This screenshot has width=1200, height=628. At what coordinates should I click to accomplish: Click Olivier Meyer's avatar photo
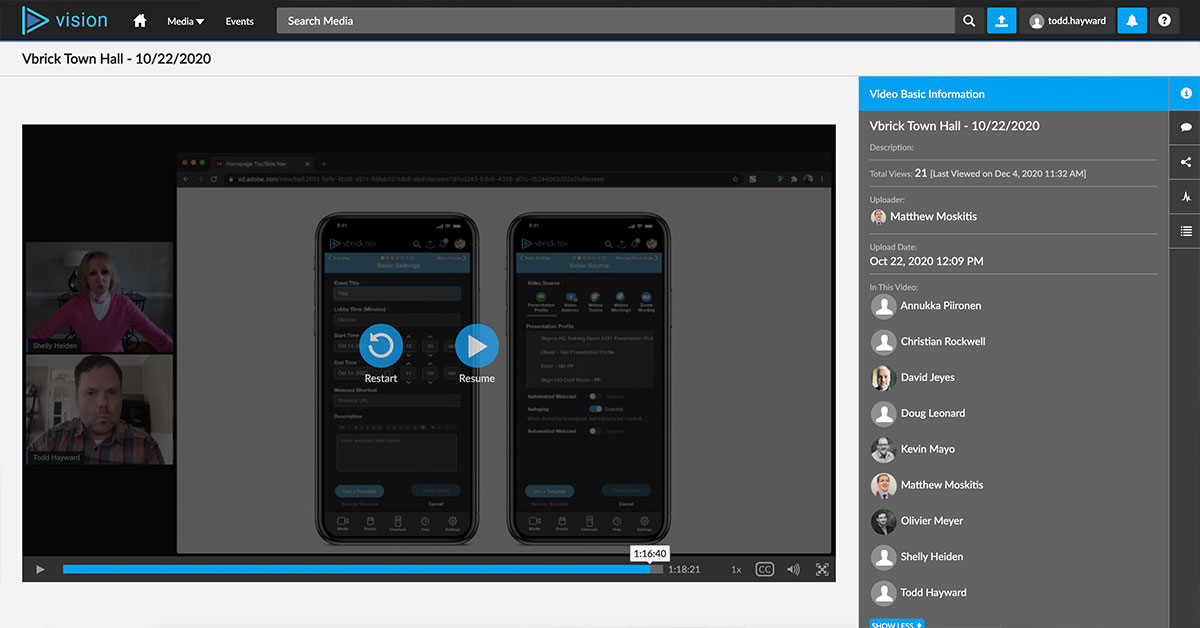tap(882, 521)
